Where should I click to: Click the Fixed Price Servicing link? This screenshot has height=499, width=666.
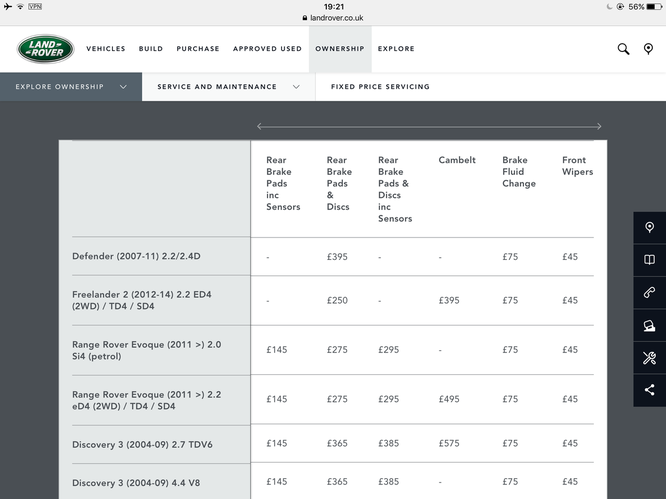coord(380,87)
